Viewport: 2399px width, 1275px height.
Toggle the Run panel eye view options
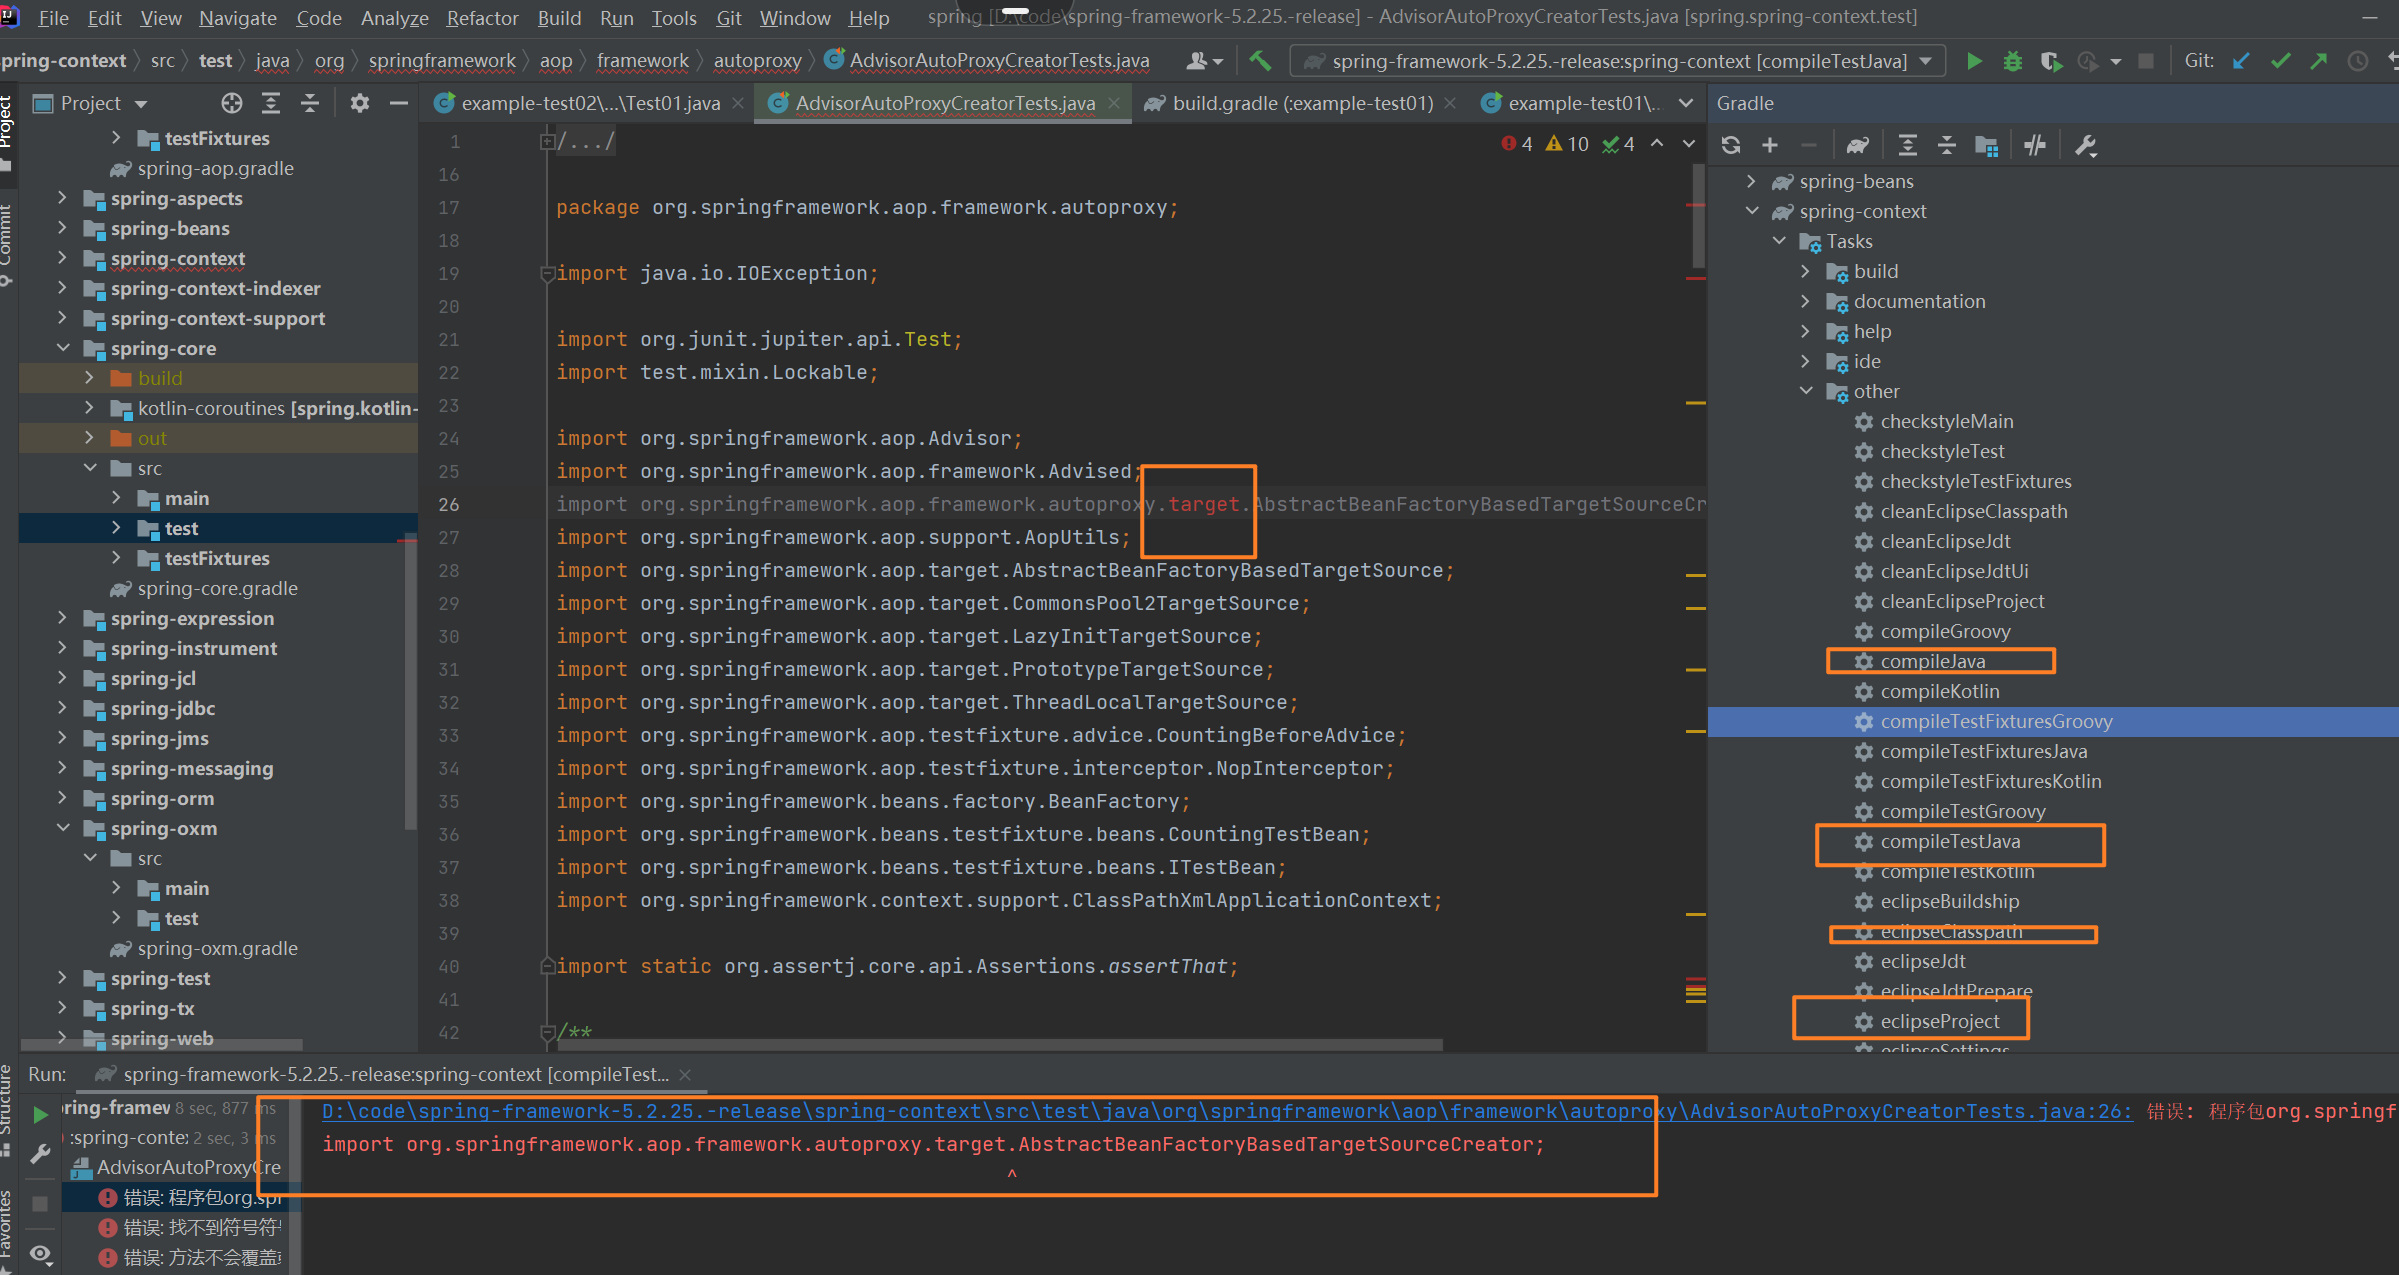(x=40, y=1253)
